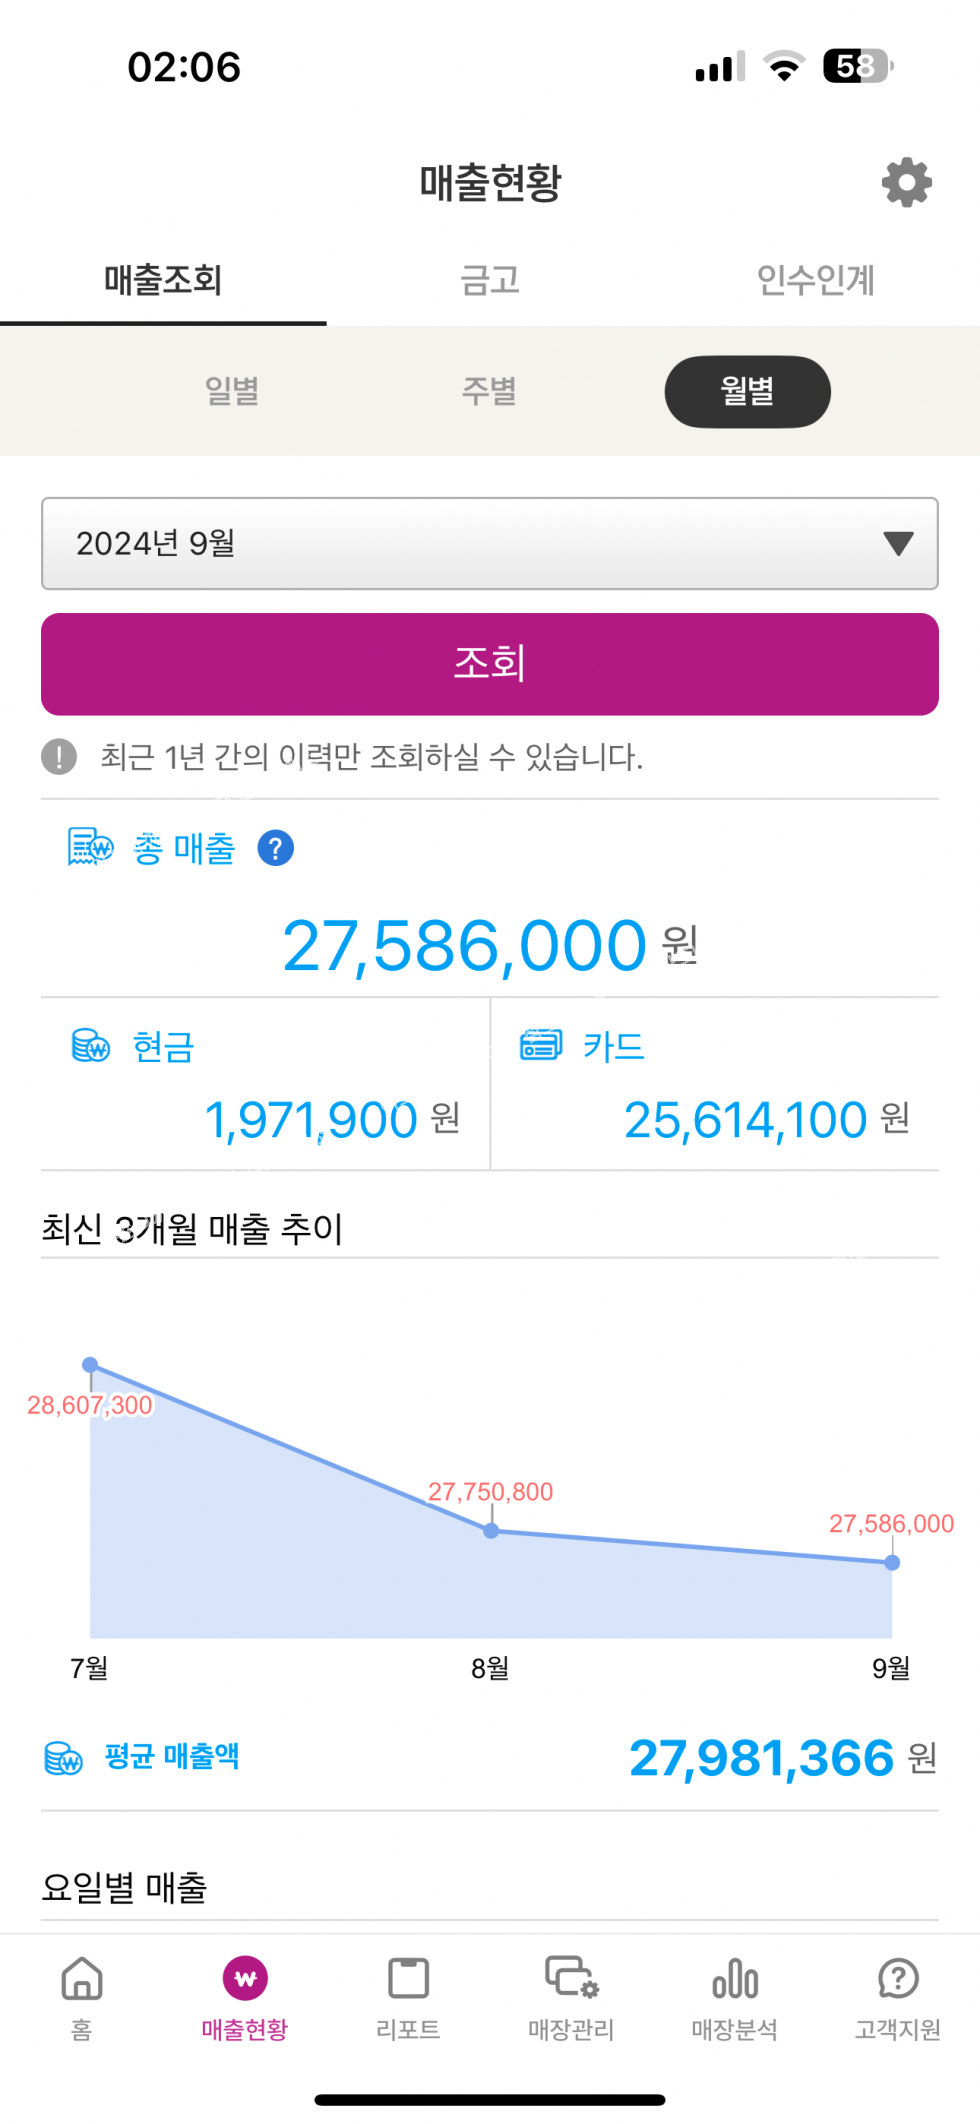Tap the total sales help icon
The height and width of the screenshot is (2124, 980).
point(276,848)
